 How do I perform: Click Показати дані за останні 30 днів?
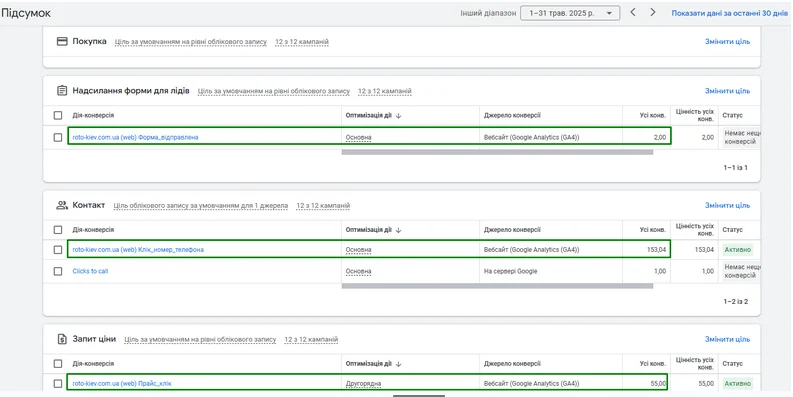(x=730, y=13)
